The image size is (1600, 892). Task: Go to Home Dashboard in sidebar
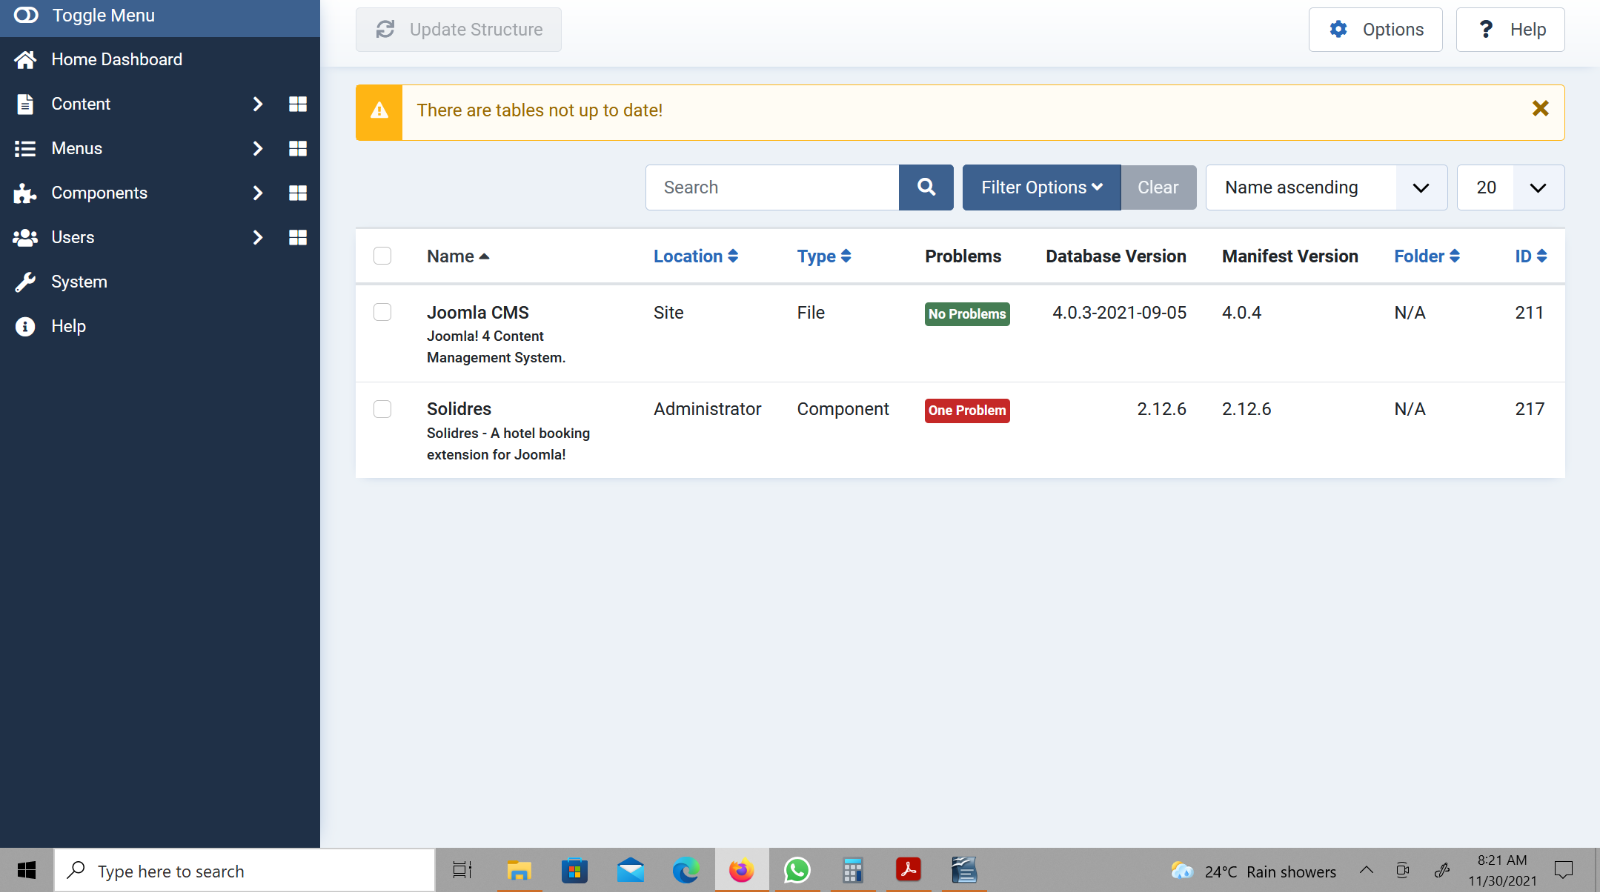[116, 59]
